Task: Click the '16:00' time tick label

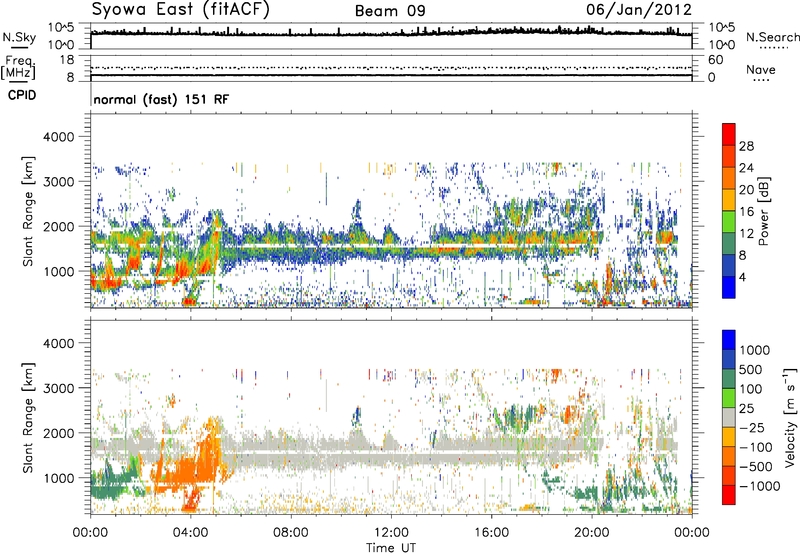Action: 491,533
